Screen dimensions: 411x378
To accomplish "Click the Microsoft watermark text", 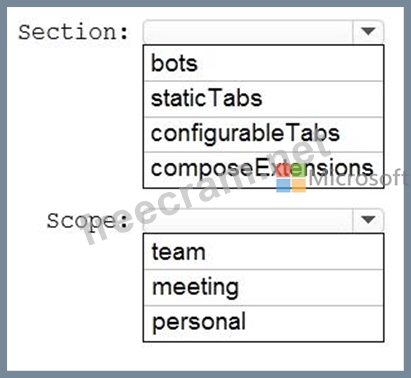I will [x=358, y=179].
